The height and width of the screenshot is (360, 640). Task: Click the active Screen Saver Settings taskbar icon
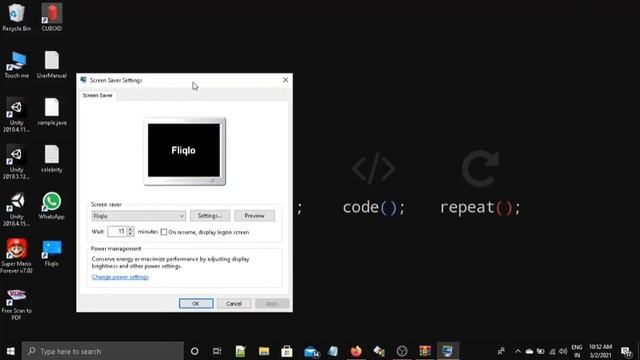point(448,351)
